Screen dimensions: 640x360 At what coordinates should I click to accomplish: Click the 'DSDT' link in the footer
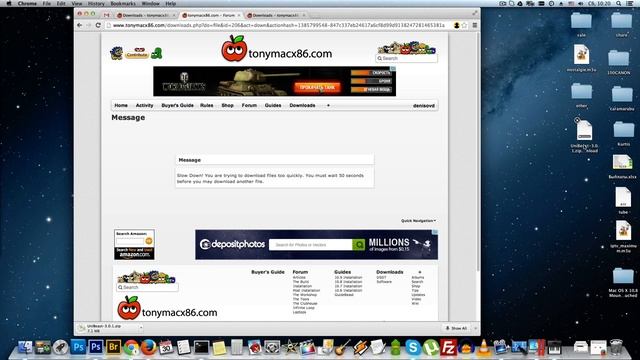[x=381, y=278]
